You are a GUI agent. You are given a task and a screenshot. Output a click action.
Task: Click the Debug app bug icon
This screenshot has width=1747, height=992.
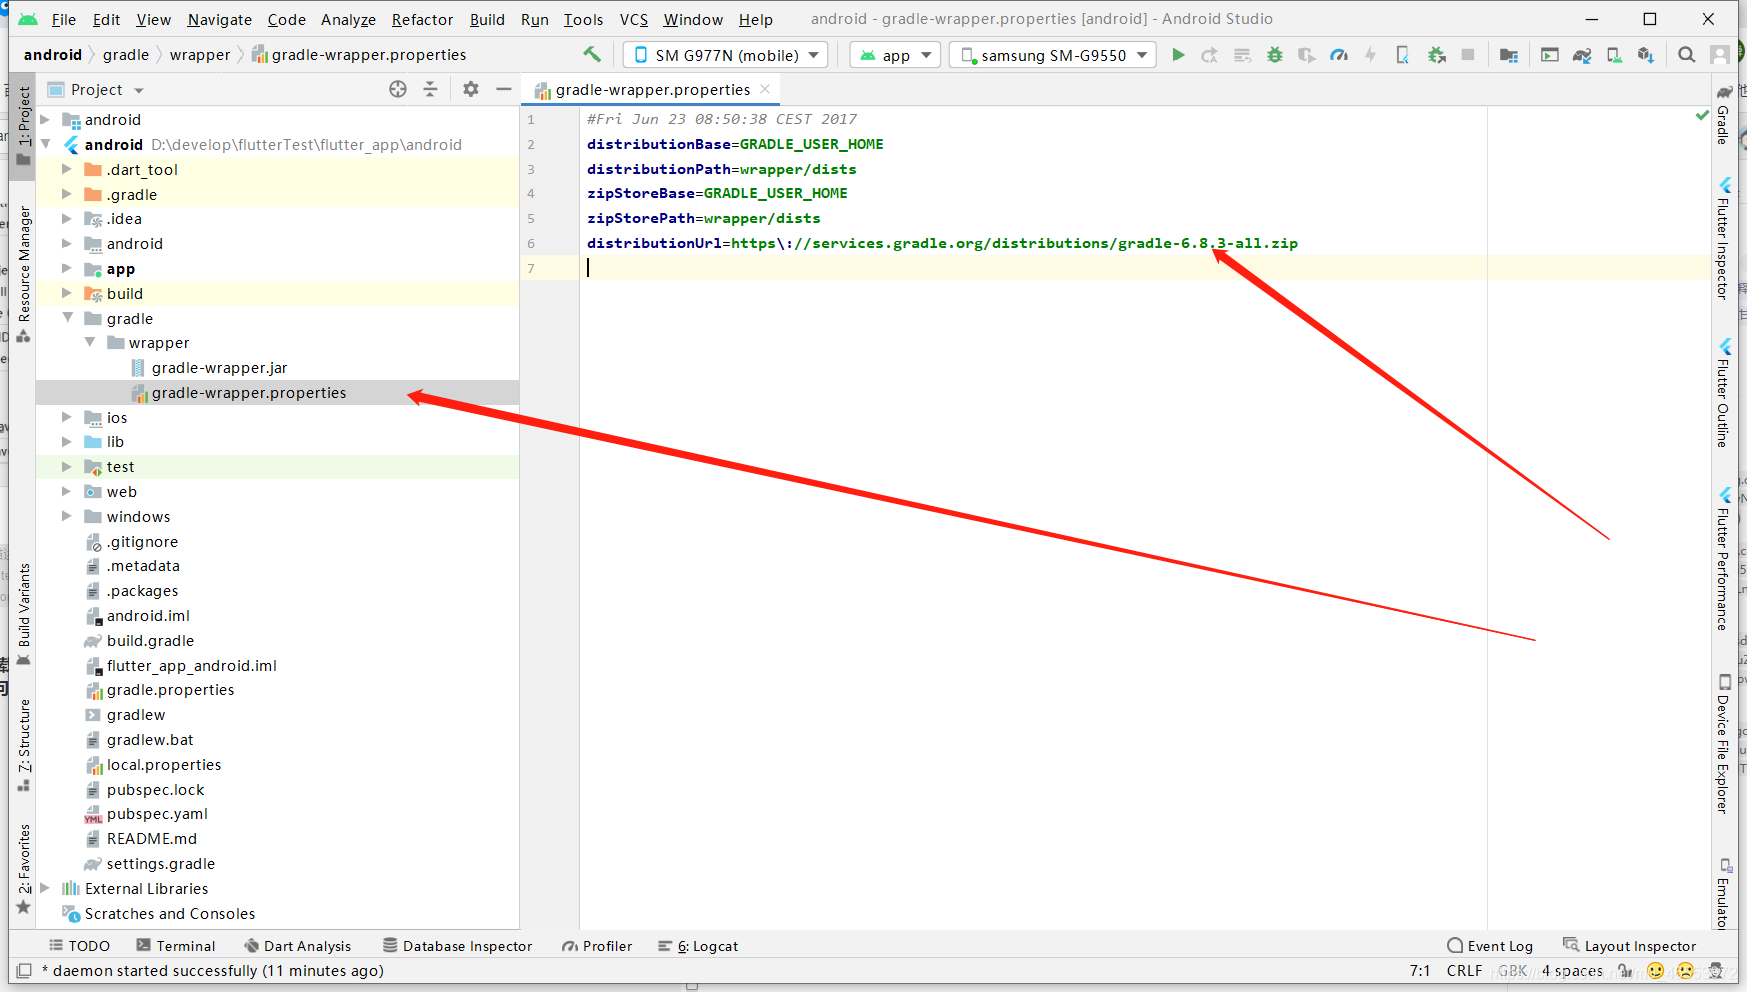(x=1275, y=55)
